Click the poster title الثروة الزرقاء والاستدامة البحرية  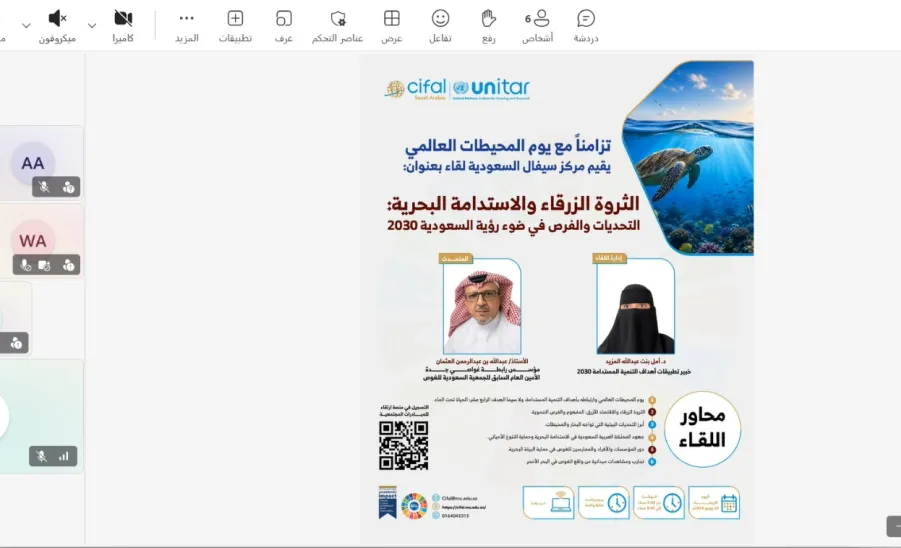(x=513, y=203)
